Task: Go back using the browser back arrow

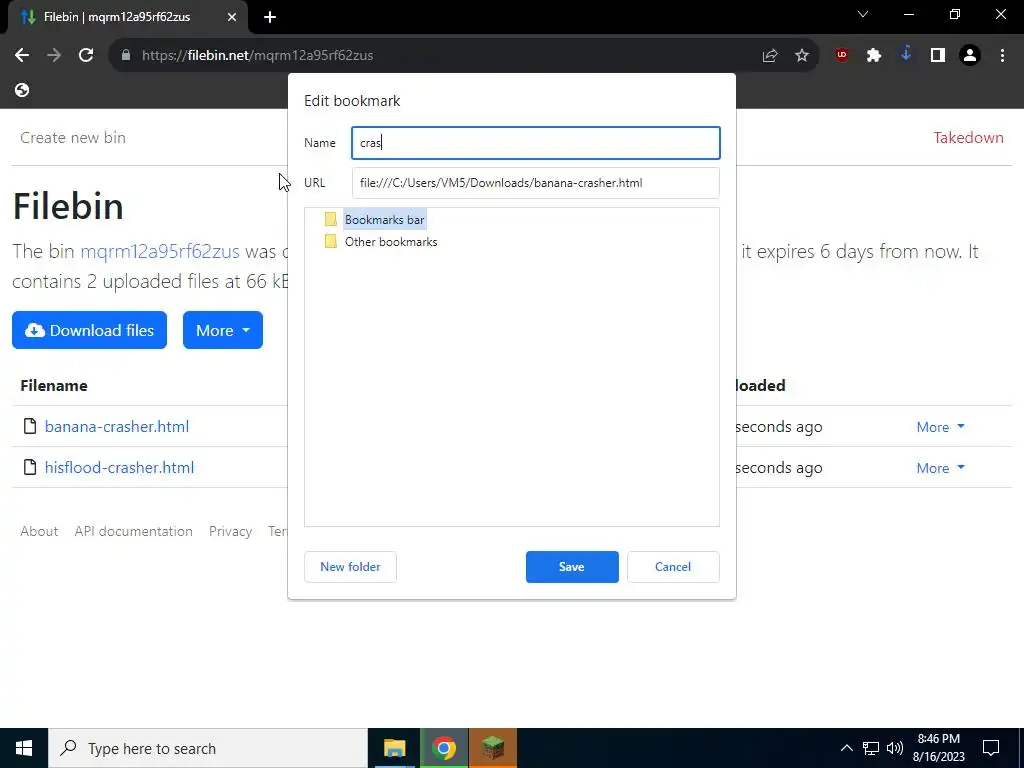Action: click(x=22, y=56)
